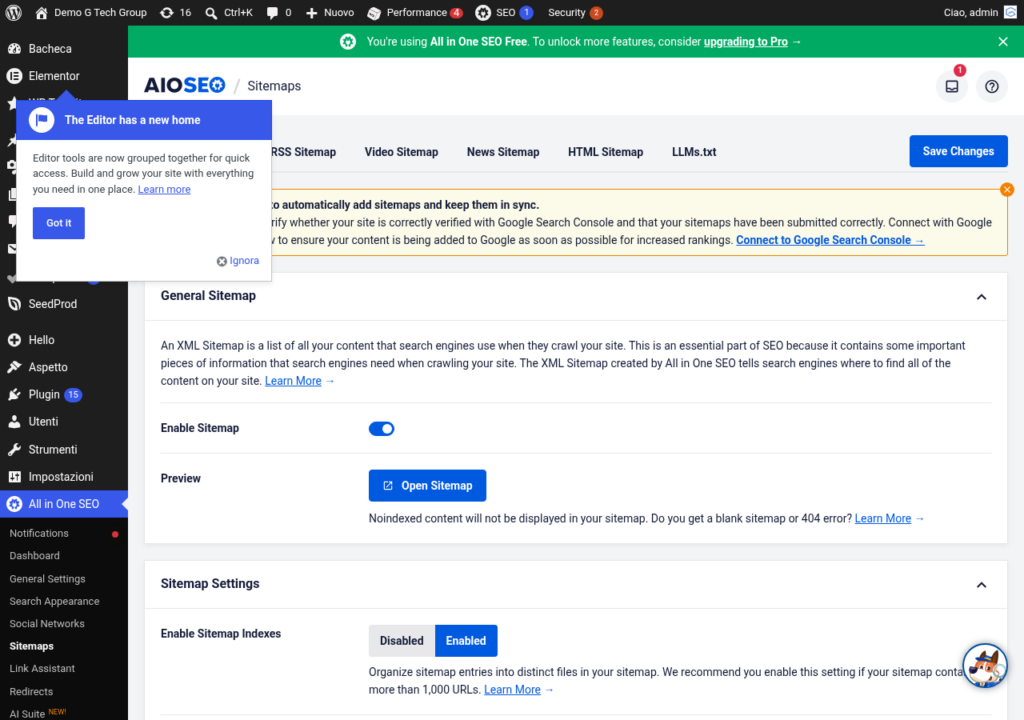Switch to the Video Sitemap tab
This screenshot has height=720, width=1024.
pyautogui.click(x=401, y=152)
